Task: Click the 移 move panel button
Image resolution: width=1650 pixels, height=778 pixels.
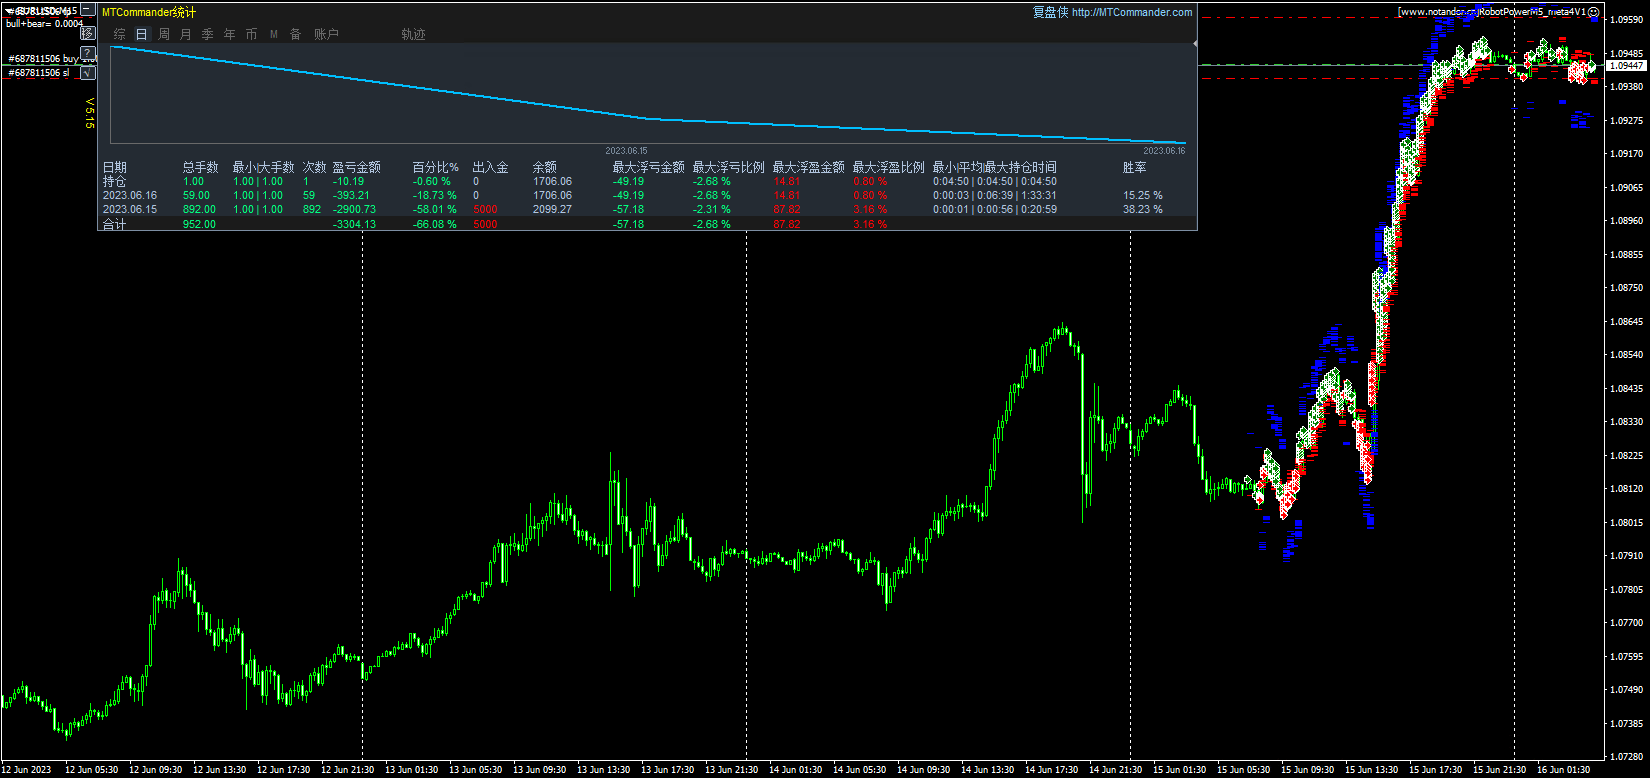Action: tap(88, 32)
